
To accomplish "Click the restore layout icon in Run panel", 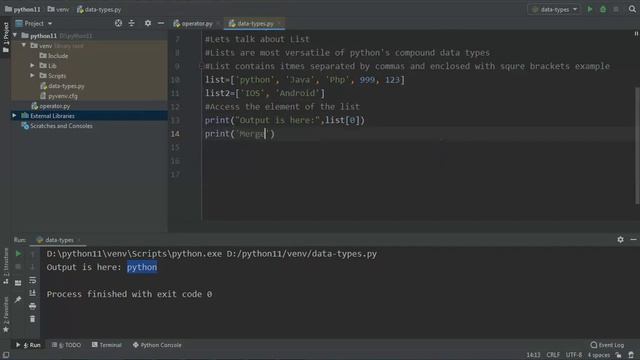I will click(18, 282).
